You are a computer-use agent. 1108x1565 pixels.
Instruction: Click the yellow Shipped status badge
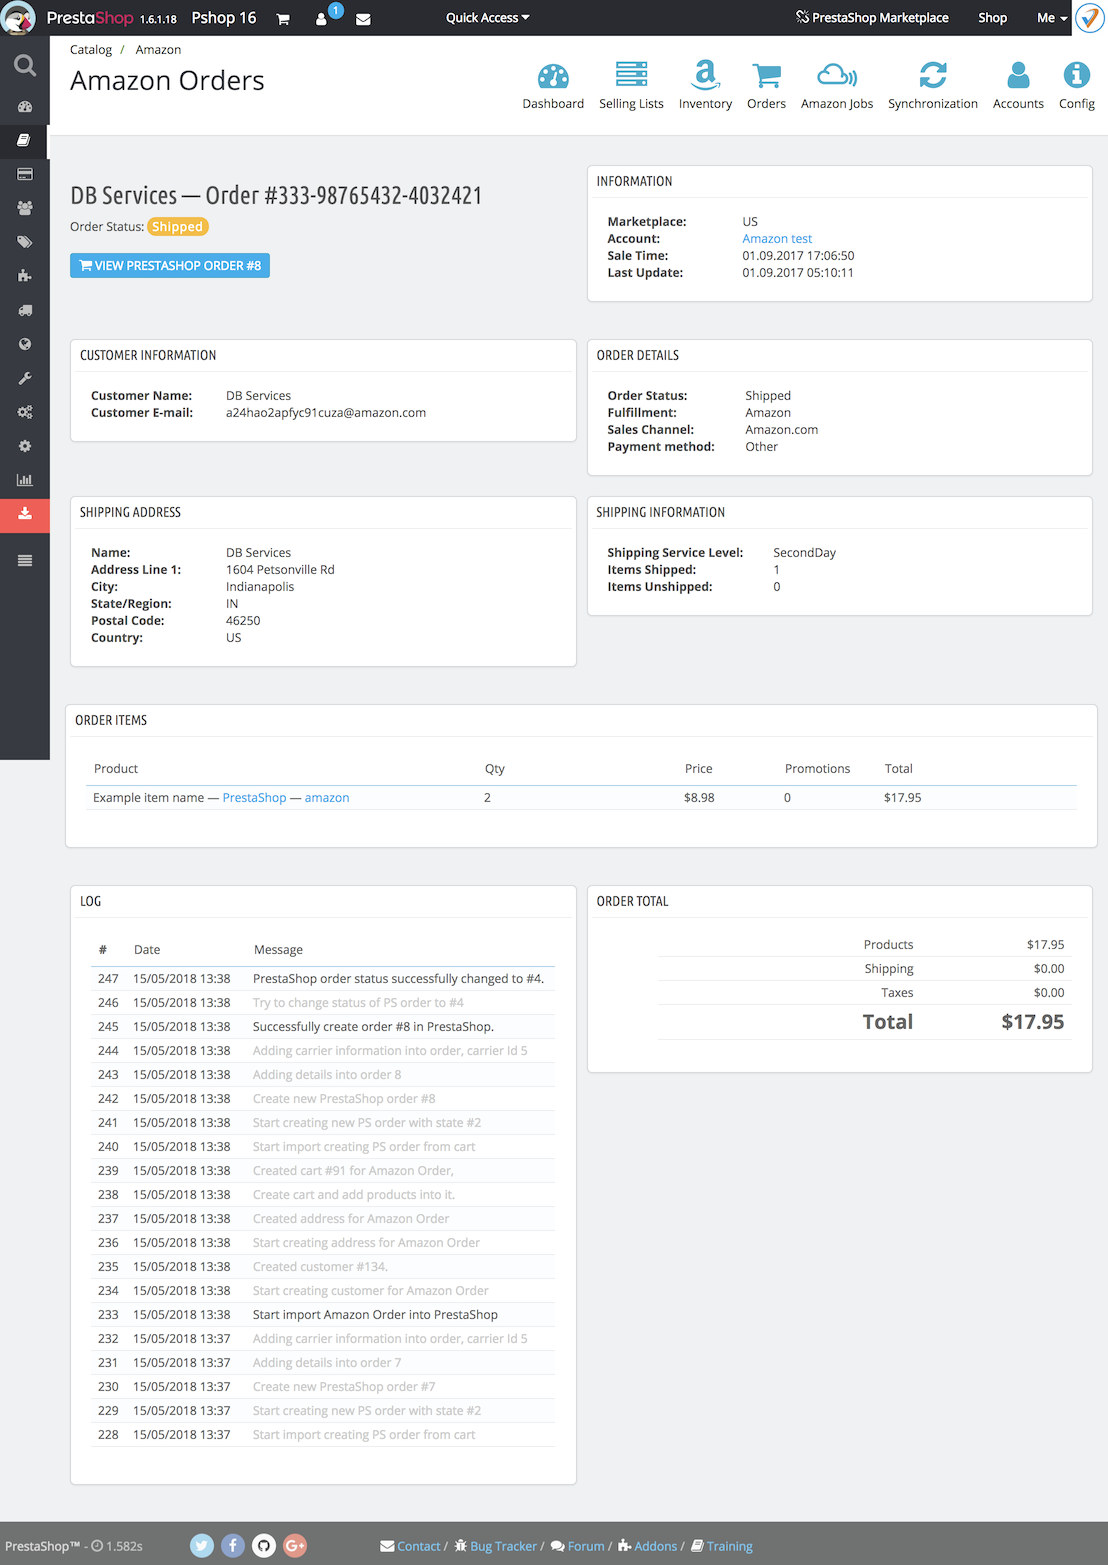(x=178, y=227)
